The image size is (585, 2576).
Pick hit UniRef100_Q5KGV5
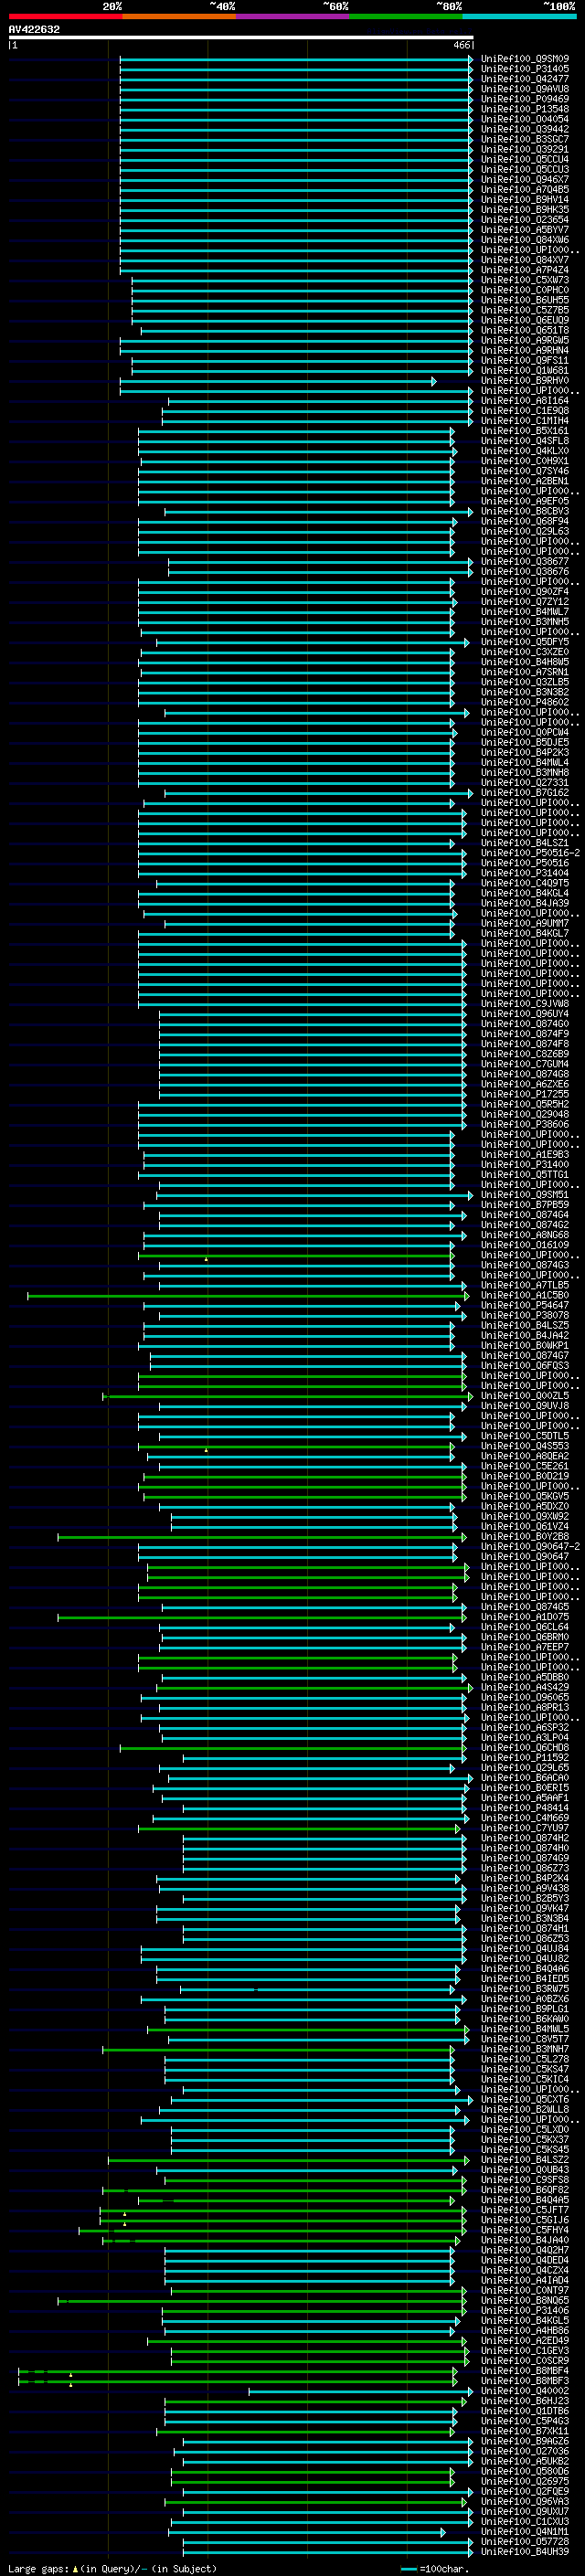[525, 1496]
